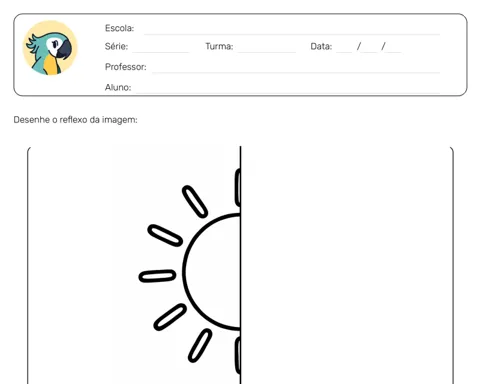Click the bottom angled sun ray
The height and width of the screenshot is (384, 480).
[x=200, y=345]
